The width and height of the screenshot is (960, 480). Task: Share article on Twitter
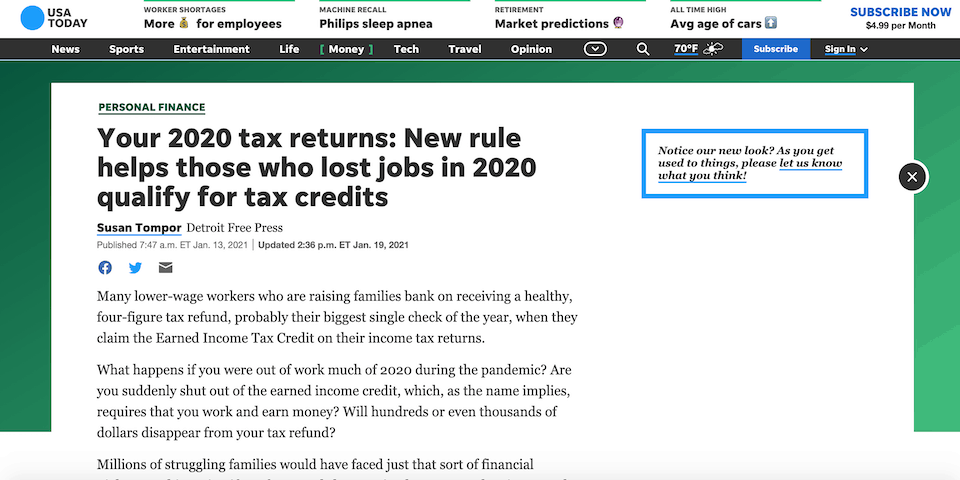(135, 268)
